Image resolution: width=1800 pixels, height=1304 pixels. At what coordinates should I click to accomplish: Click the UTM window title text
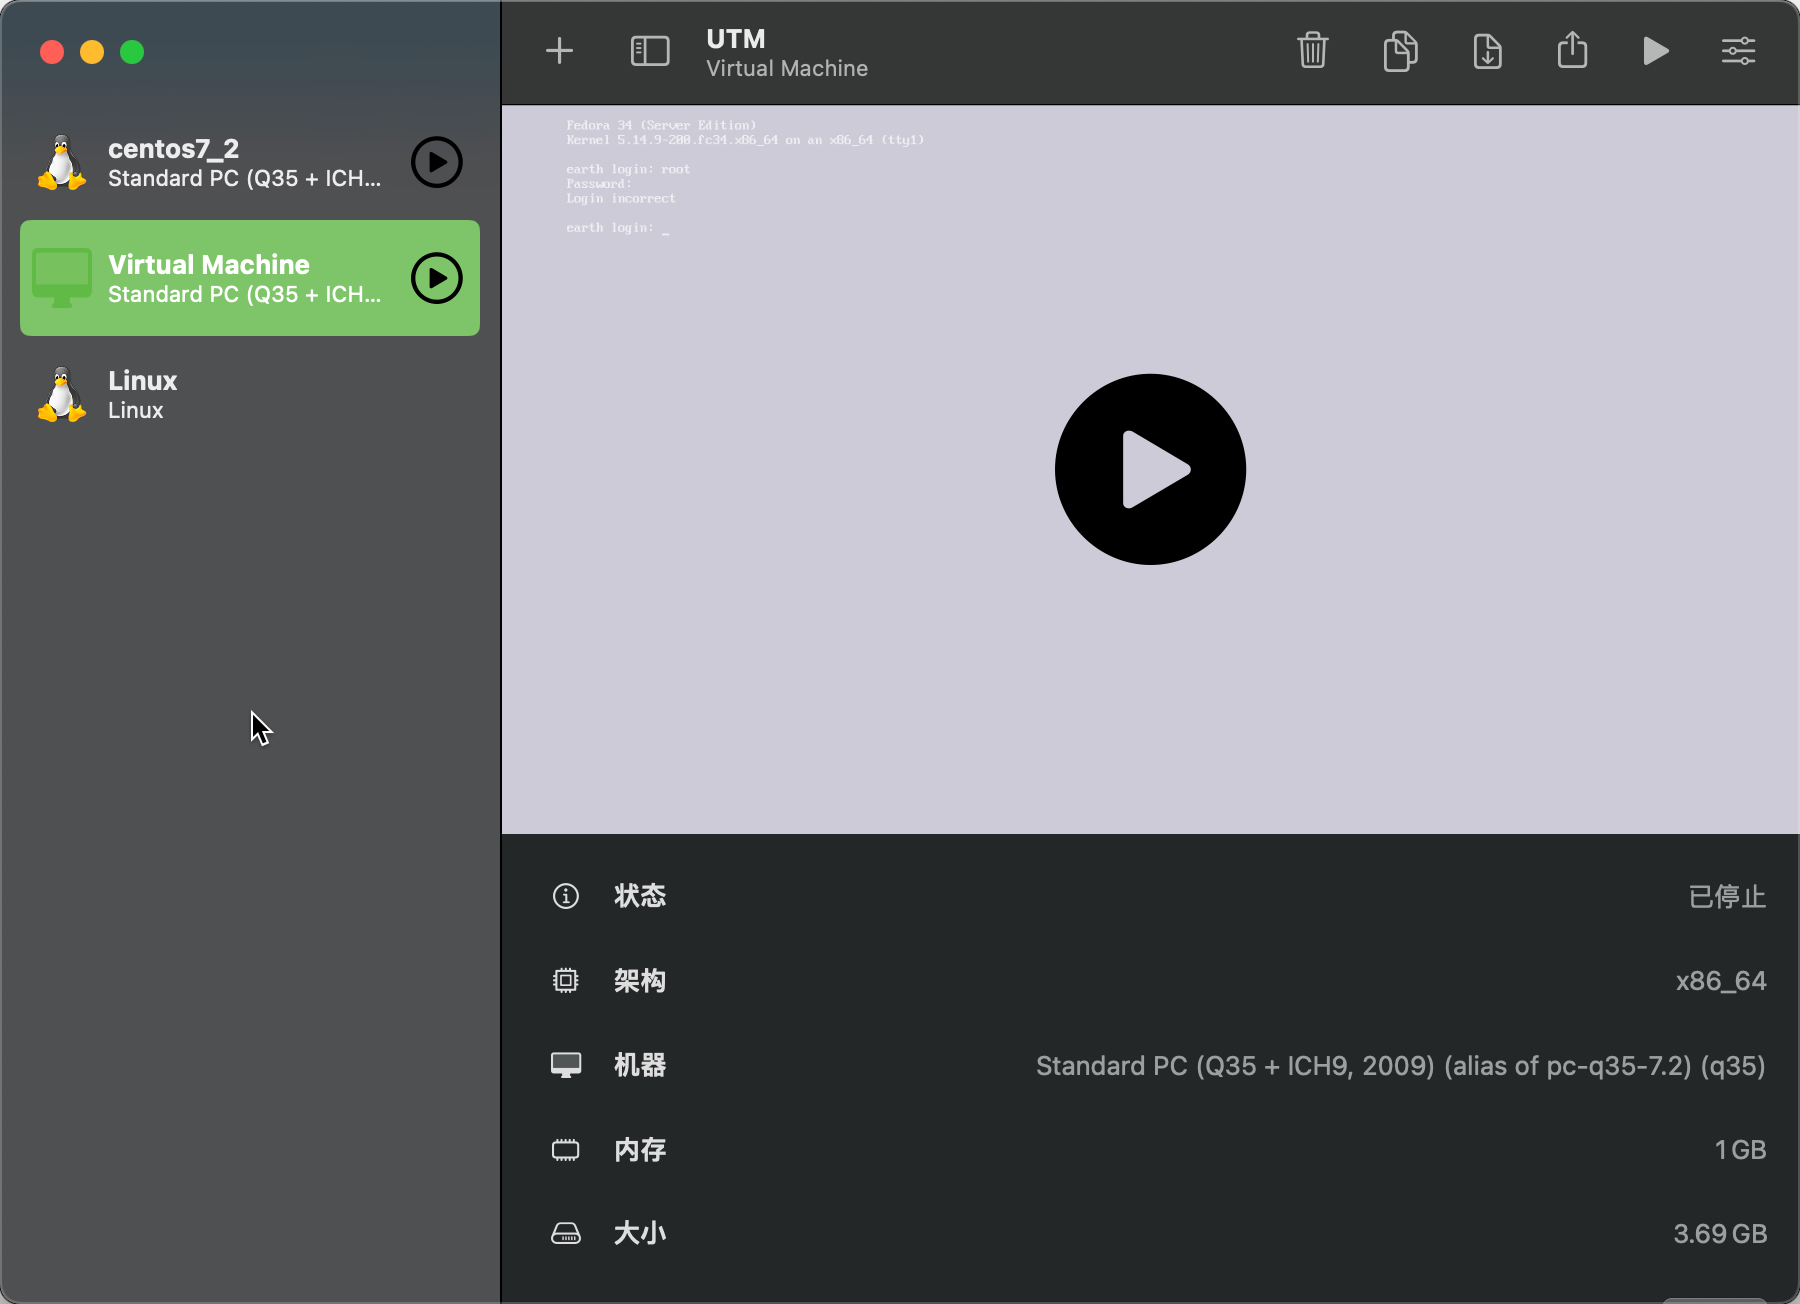736,39
